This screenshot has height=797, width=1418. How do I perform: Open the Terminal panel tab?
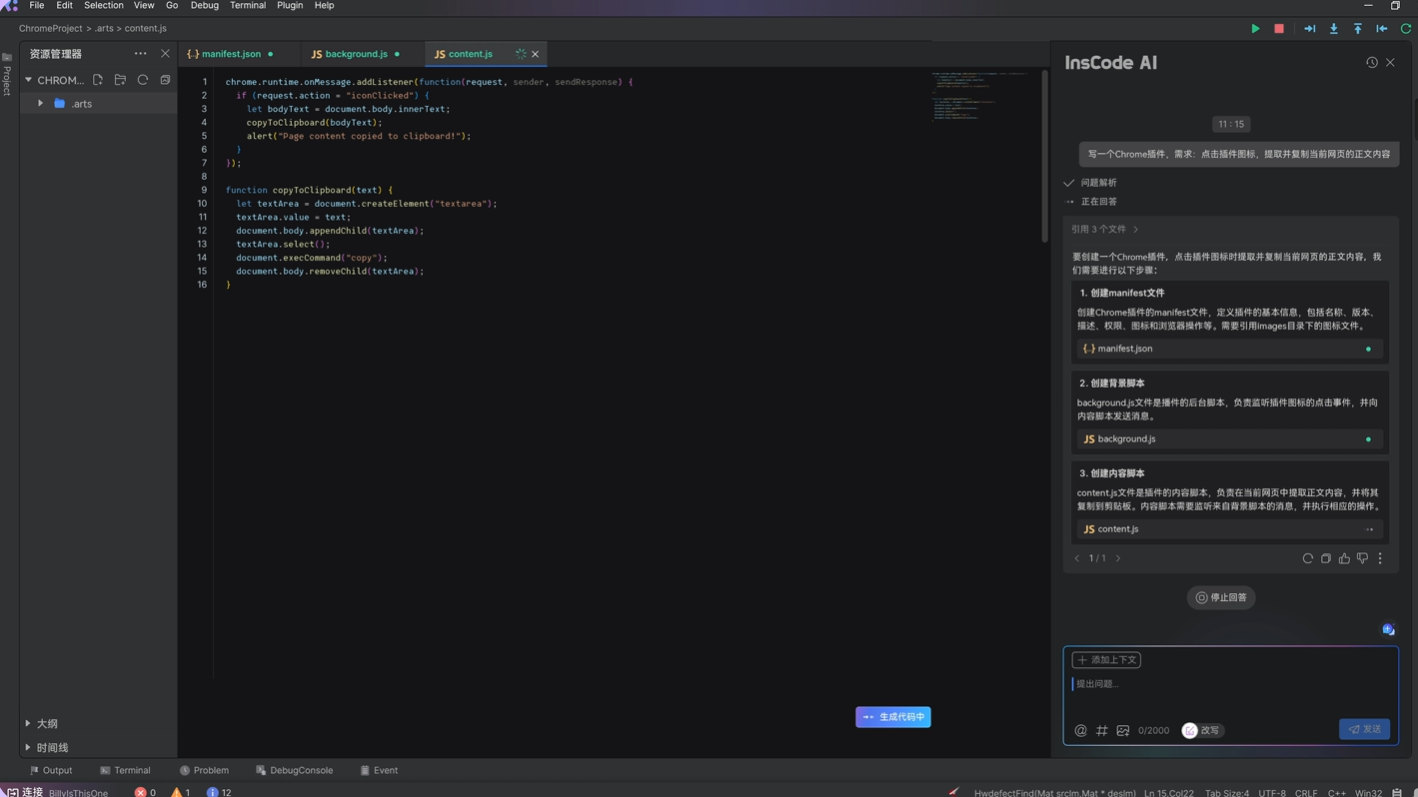coord(125,771)
